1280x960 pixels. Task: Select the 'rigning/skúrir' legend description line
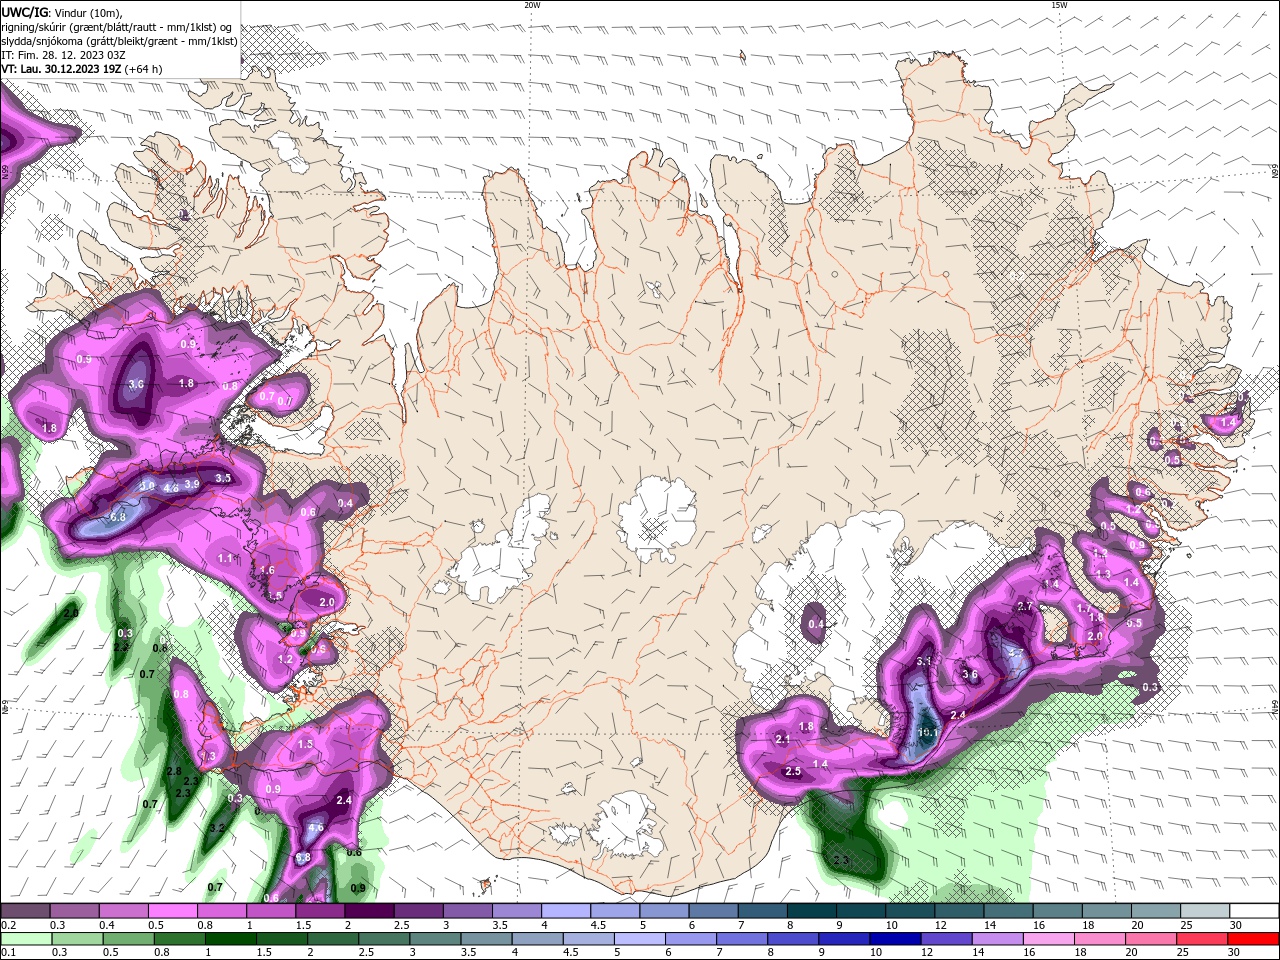tap(117, 26)
